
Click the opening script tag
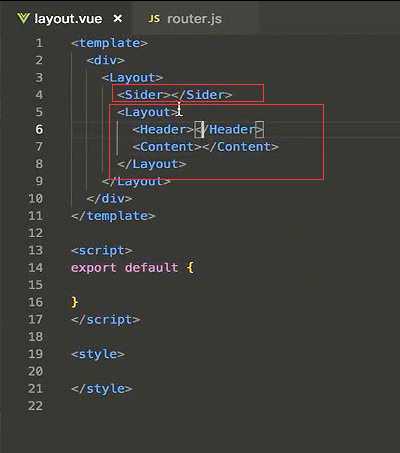102,250
